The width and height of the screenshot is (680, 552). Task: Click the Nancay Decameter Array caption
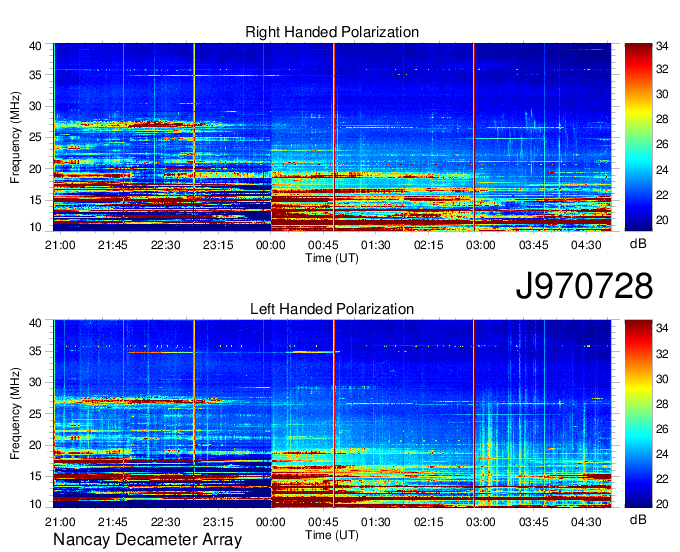tap(147, 540)
